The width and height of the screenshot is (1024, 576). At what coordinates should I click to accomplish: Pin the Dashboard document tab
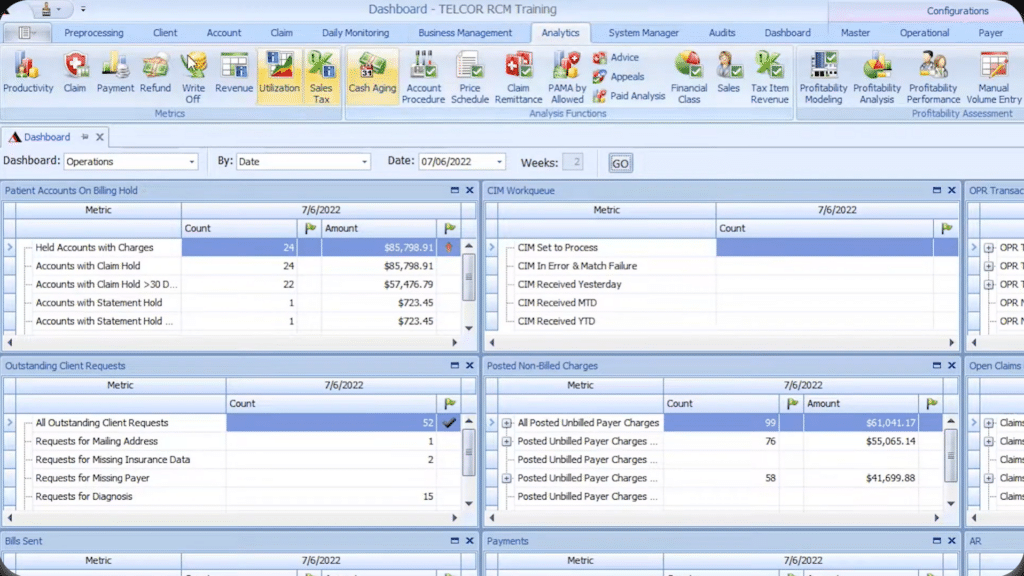pyautogui.click(x=85, y=137)
